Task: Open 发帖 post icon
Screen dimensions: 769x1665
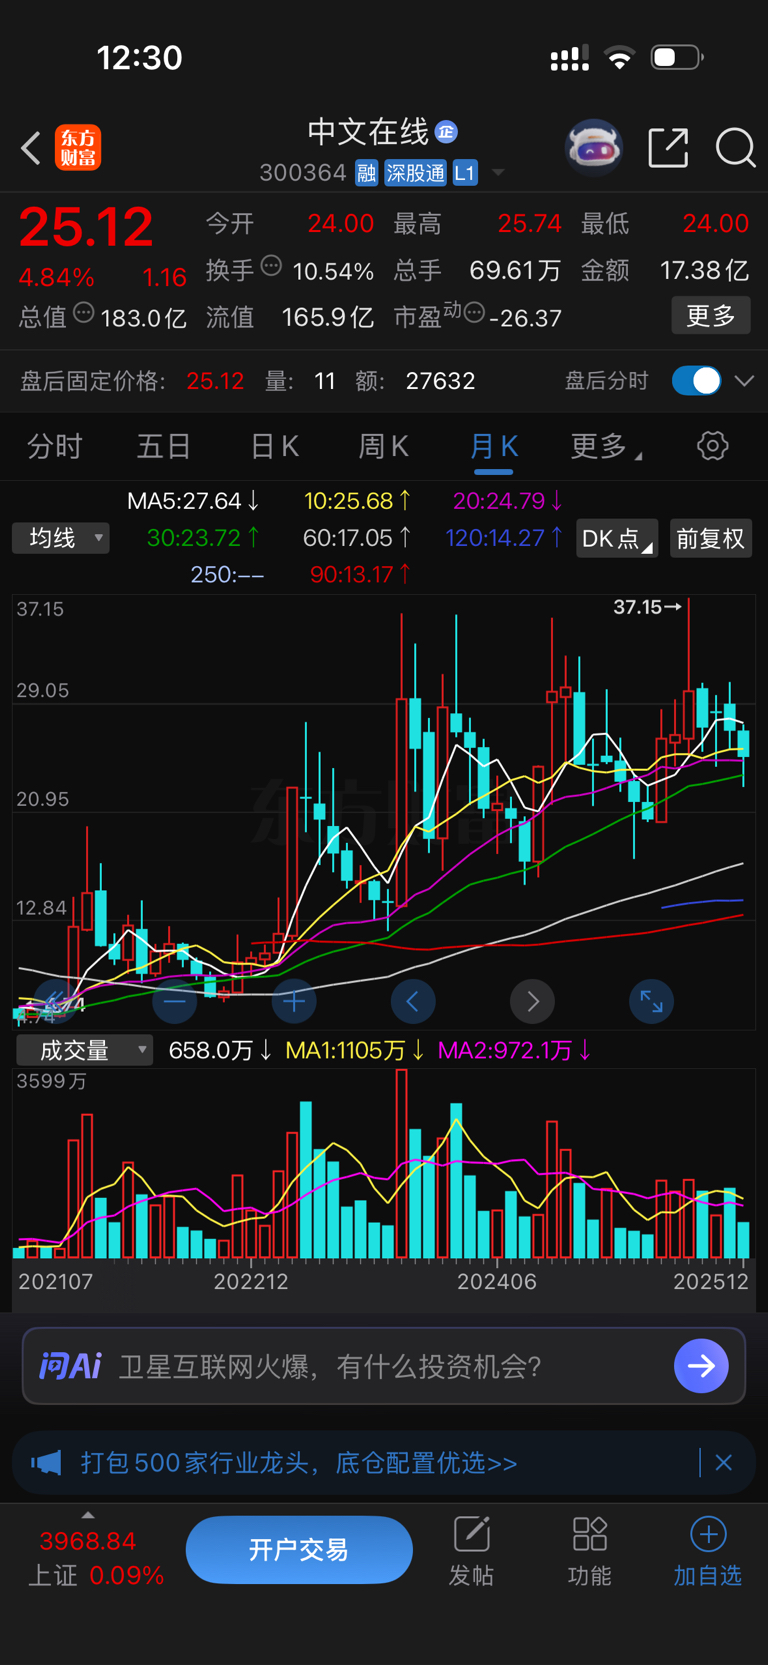Action: (x=471, y=1551)
